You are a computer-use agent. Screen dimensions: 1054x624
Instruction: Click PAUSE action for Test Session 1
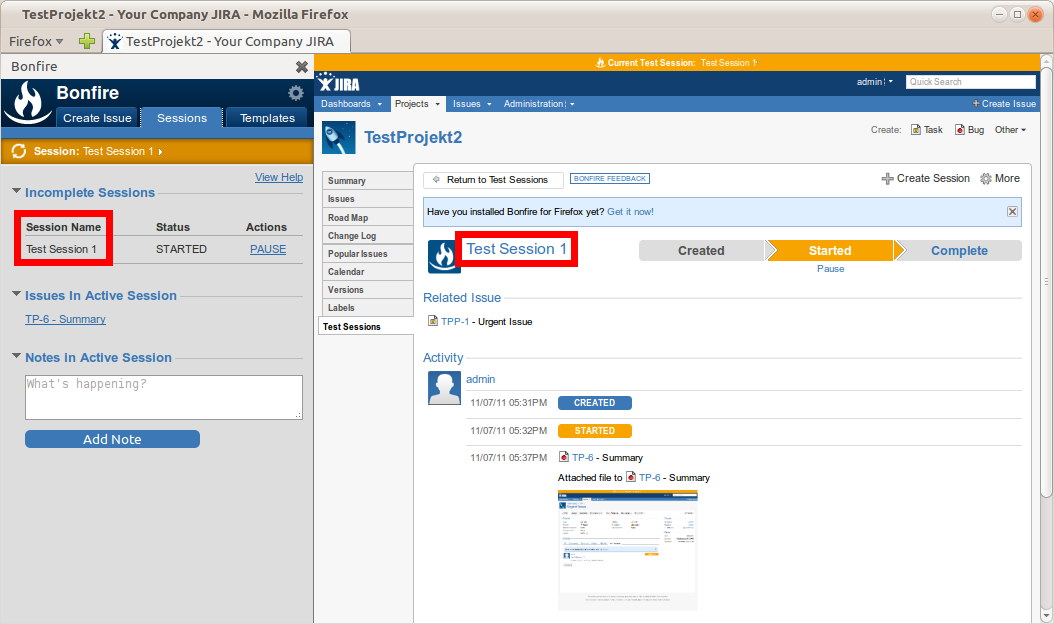click(268, 249)
